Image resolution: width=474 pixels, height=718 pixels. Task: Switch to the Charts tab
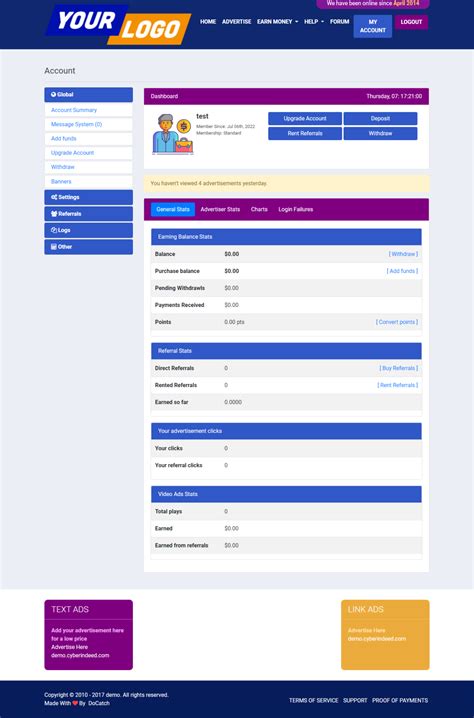point(259,209)
